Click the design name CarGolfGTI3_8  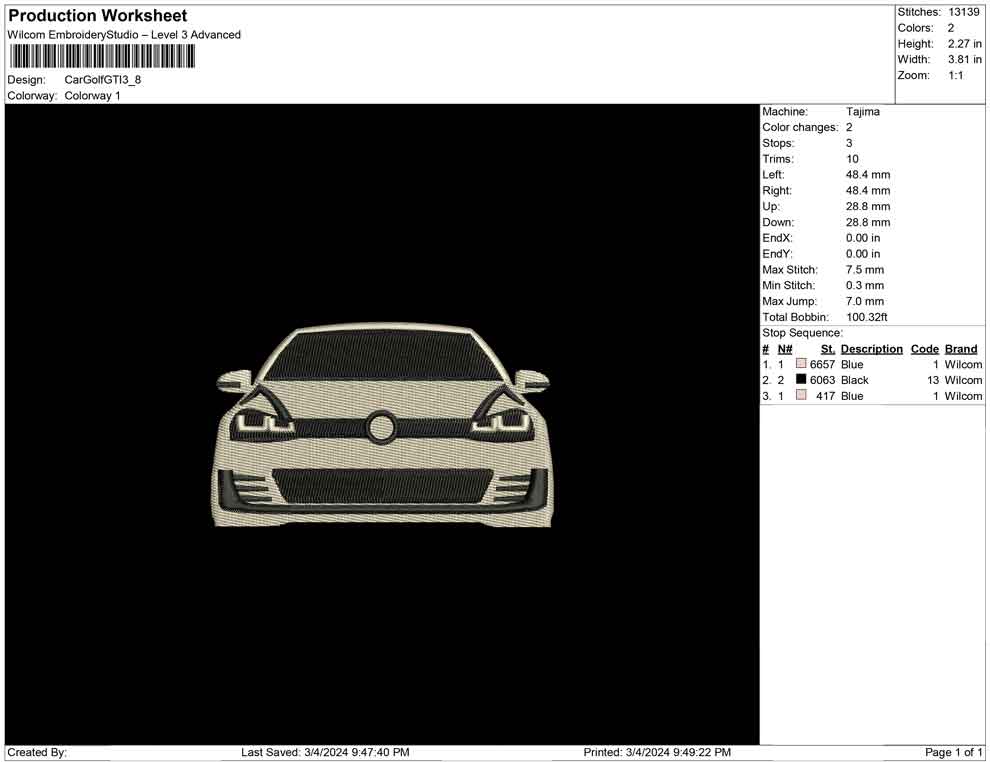click(x=103, y=79)
